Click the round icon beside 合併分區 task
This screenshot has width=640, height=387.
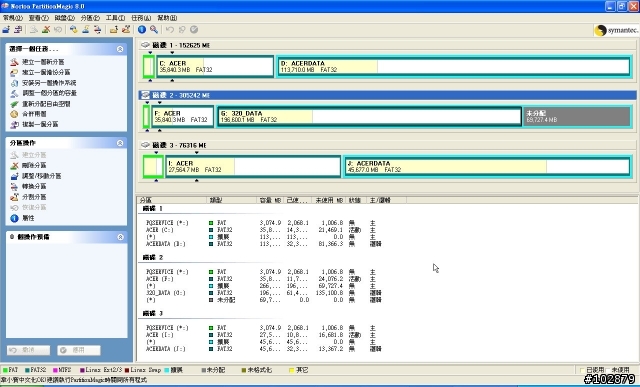pos(14,114)
